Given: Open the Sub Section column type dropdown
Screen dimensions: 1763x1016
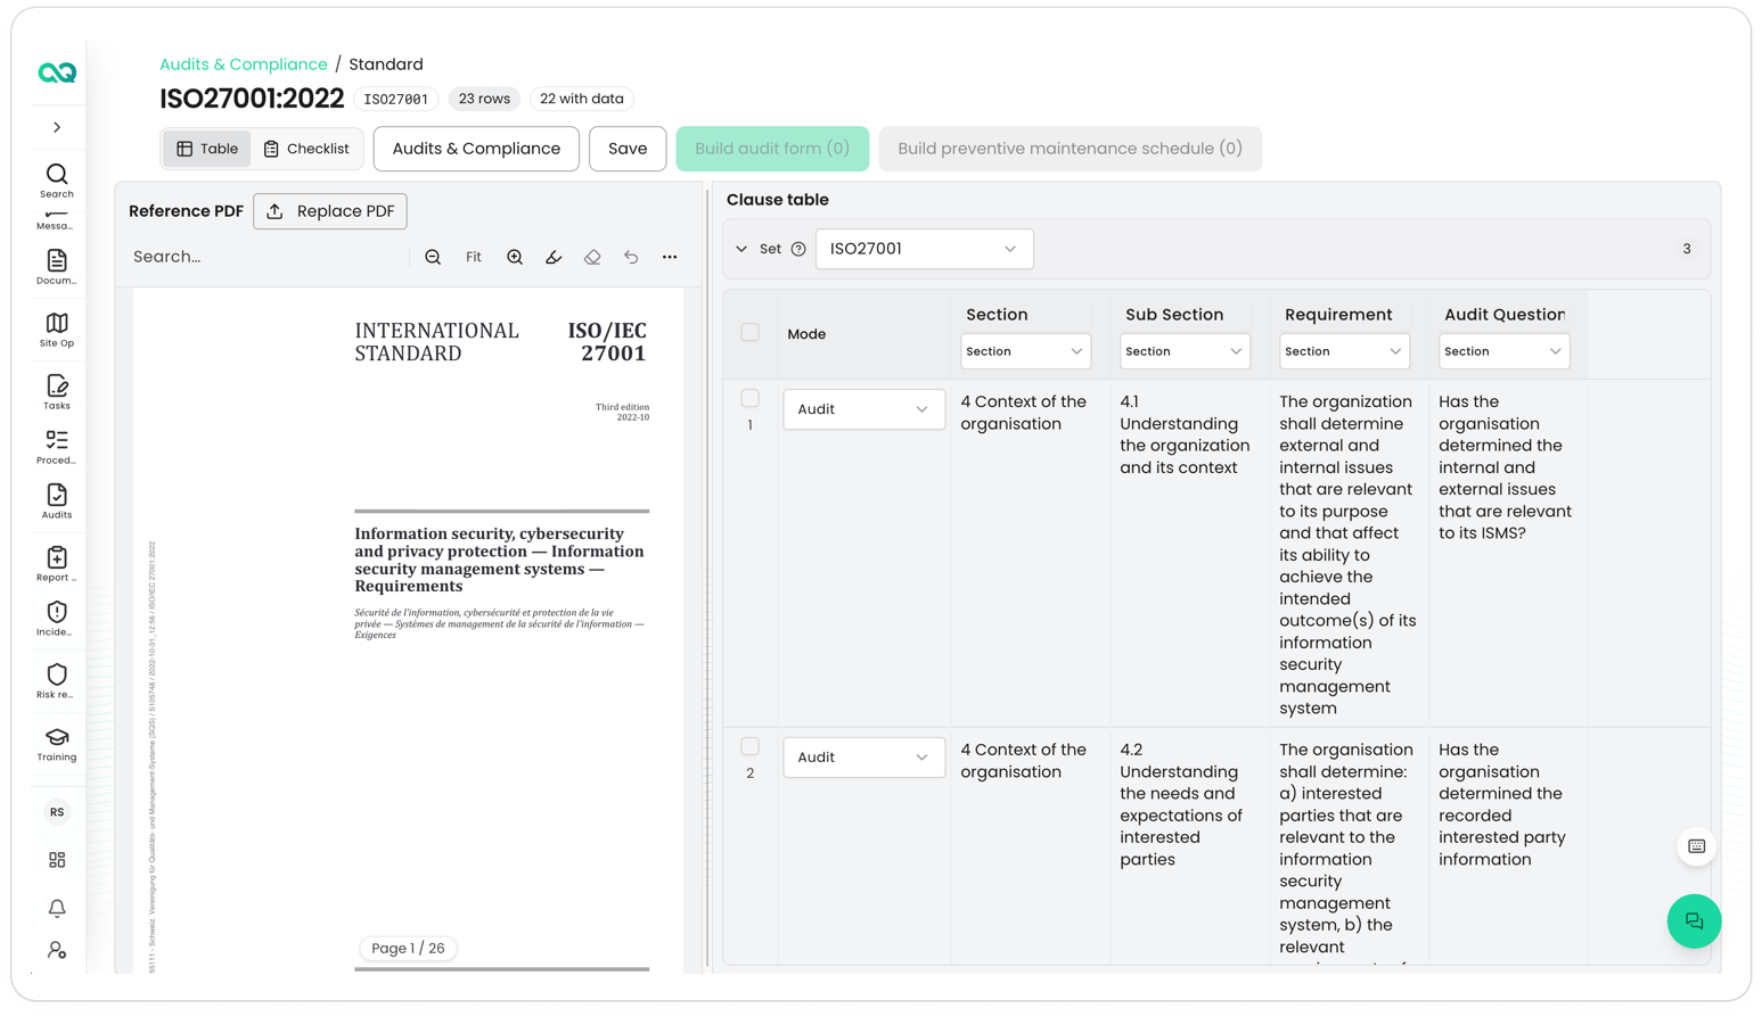Looking at the screenshot, I should pos(1184,351).
